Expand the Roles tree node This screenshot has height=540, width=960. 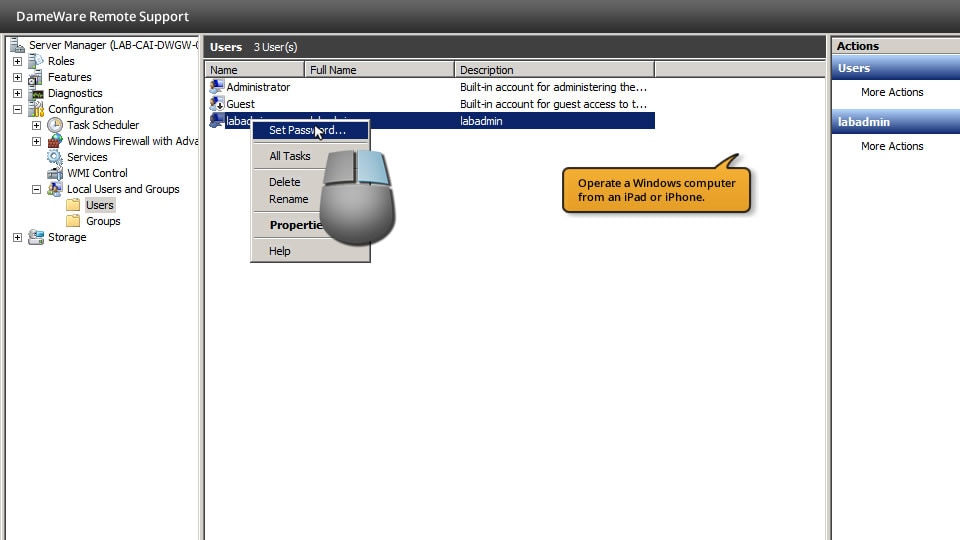(17, 61)
